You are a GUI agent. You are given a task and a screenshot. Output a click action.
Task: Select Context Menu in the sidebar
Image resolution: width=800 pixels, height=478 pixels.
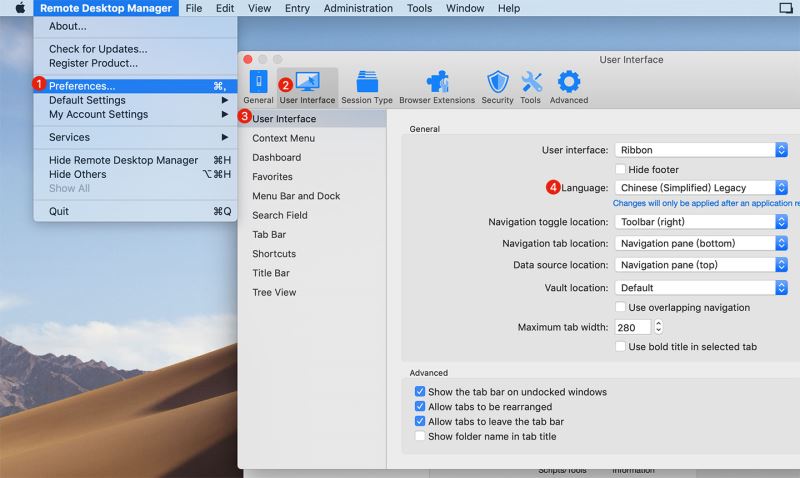point(312,138)
